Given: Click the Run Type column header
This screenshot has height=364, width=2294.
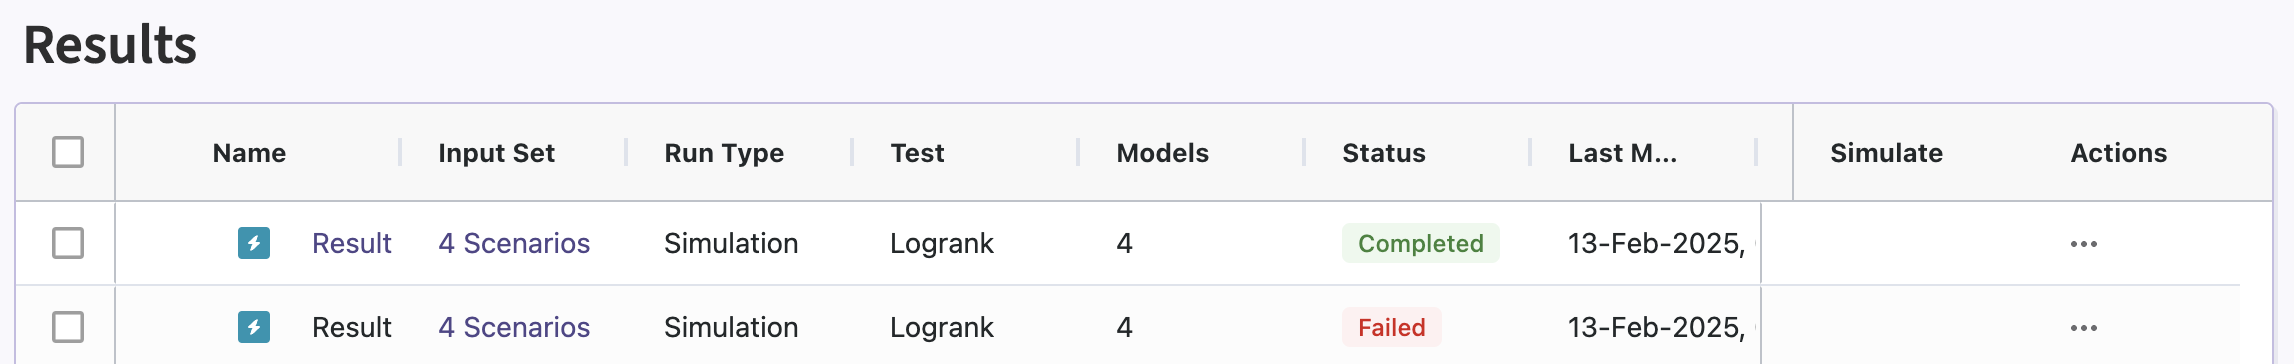Looking at the screenshot, I should 724,153.
